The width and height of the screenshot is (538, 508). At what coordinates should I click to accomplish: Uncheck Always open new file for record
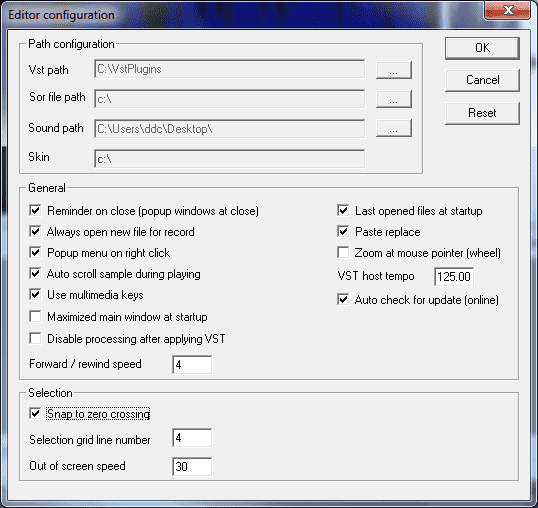35,232
